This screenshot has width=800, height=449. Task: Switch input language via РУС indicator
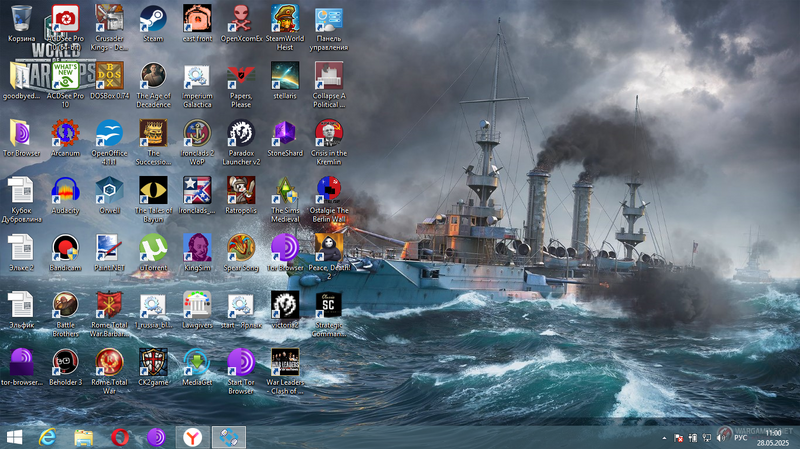[x=740, y=438]
